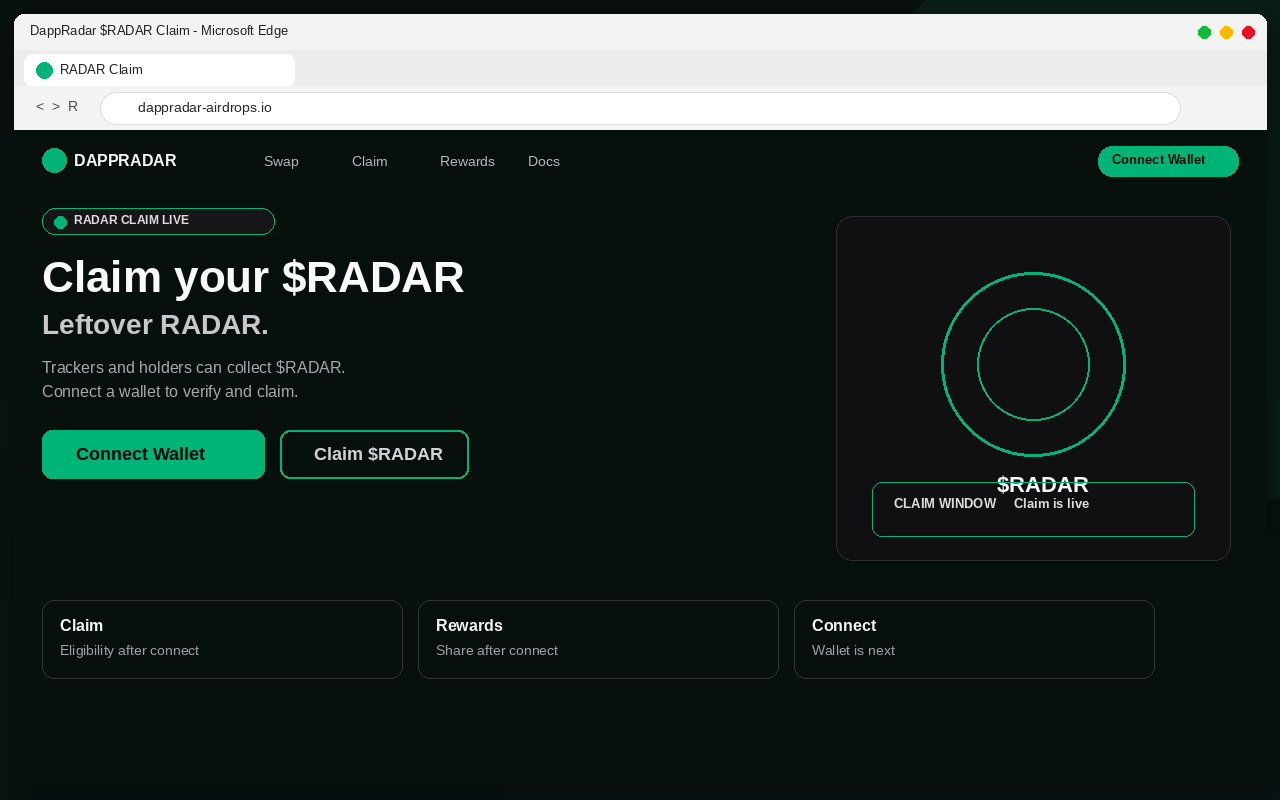Go back with the < browser button
This screenshot has width=1280, height=800.
click(40, 106)
